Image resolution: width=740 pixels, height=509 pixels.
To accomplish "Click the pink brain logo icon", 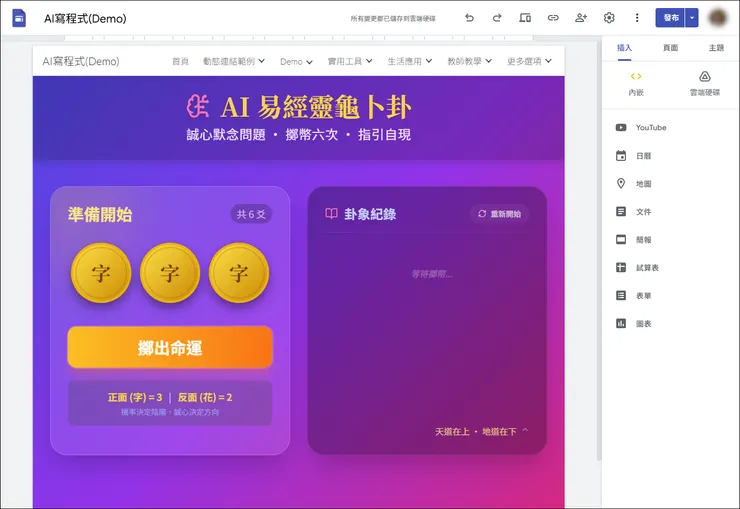I will coord(198,107).
